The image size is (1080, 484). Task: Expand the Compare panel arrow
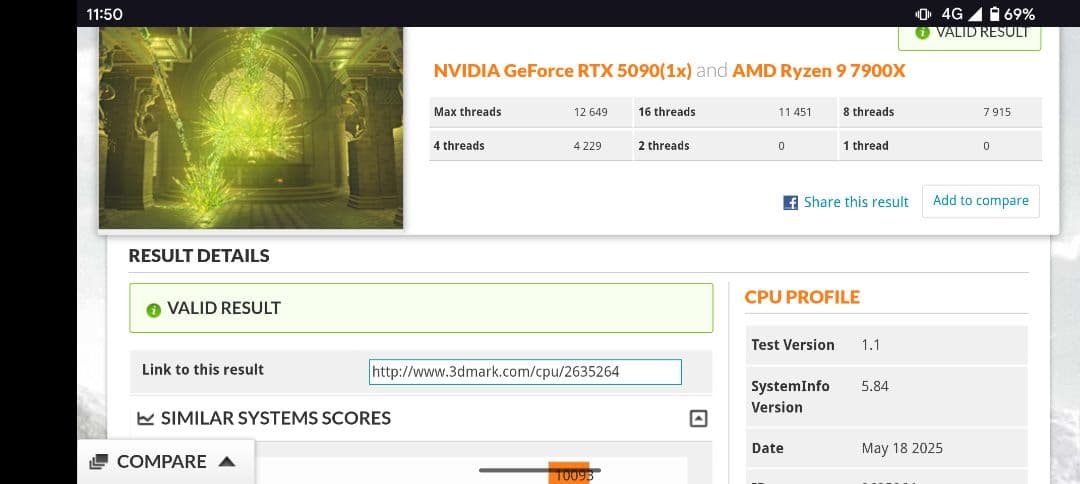click(227, 461)
